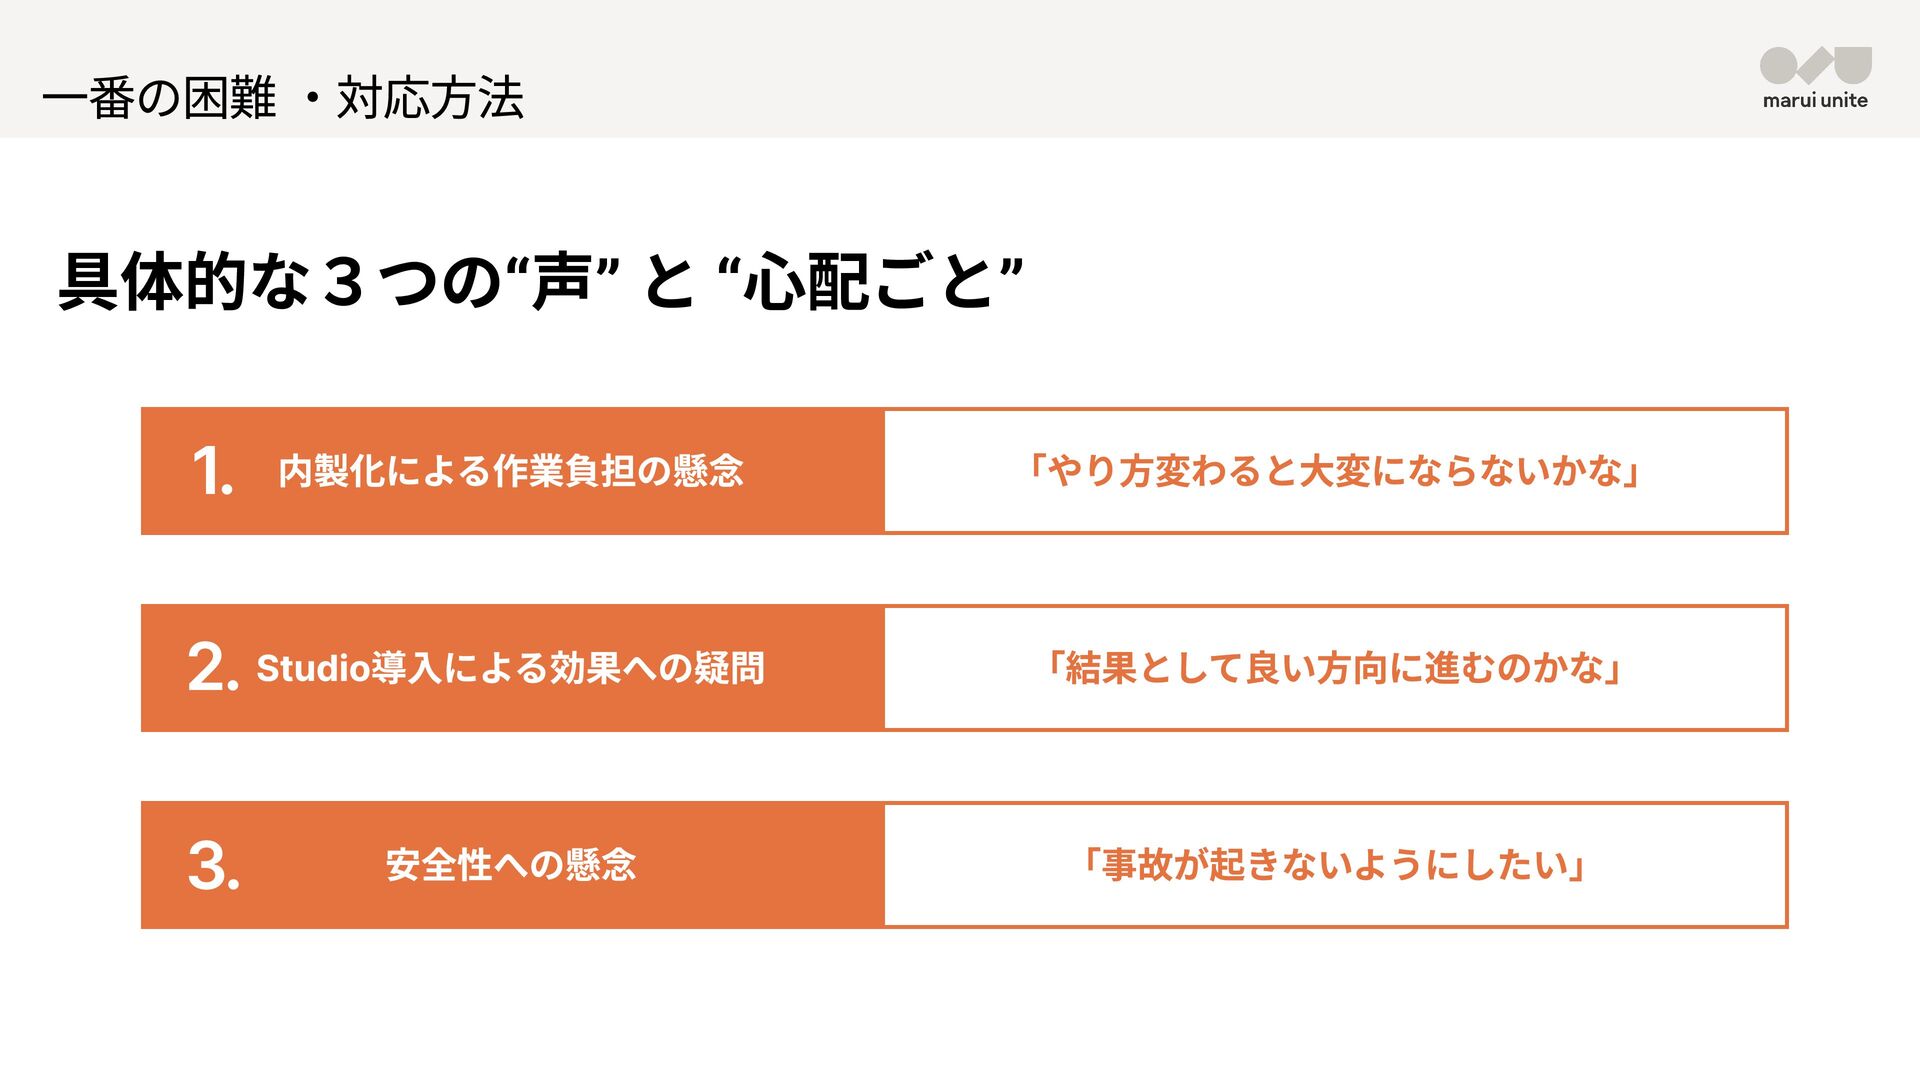Click the number "1." on the first orange box
1920x1080 pixels.
[x=212, y=471]
